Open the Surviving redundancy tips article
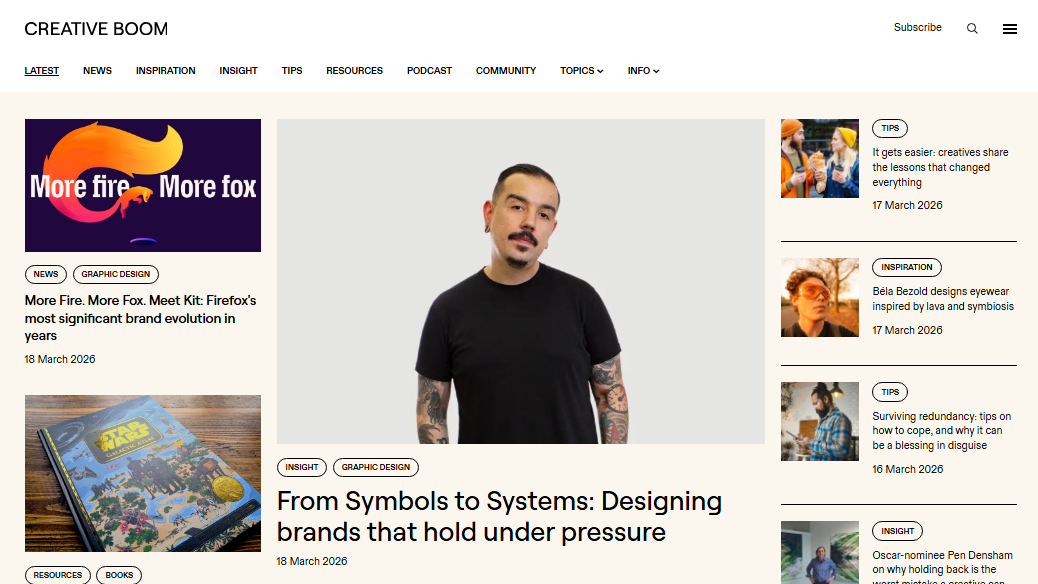1038x584 pixels. coord(941,431)
